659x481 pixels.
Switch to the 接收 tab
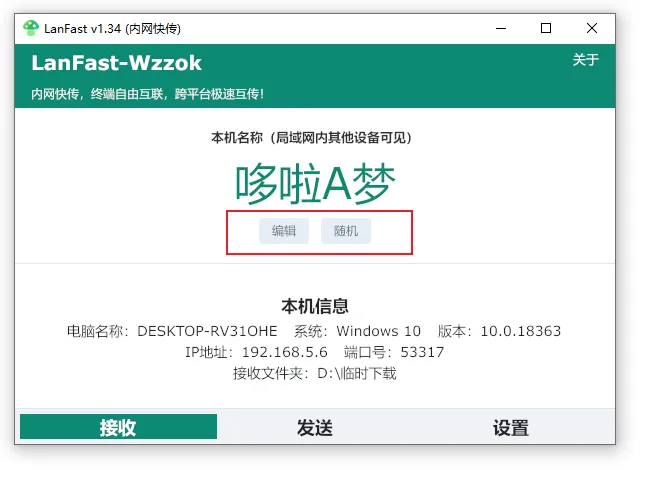pos(119,427)
